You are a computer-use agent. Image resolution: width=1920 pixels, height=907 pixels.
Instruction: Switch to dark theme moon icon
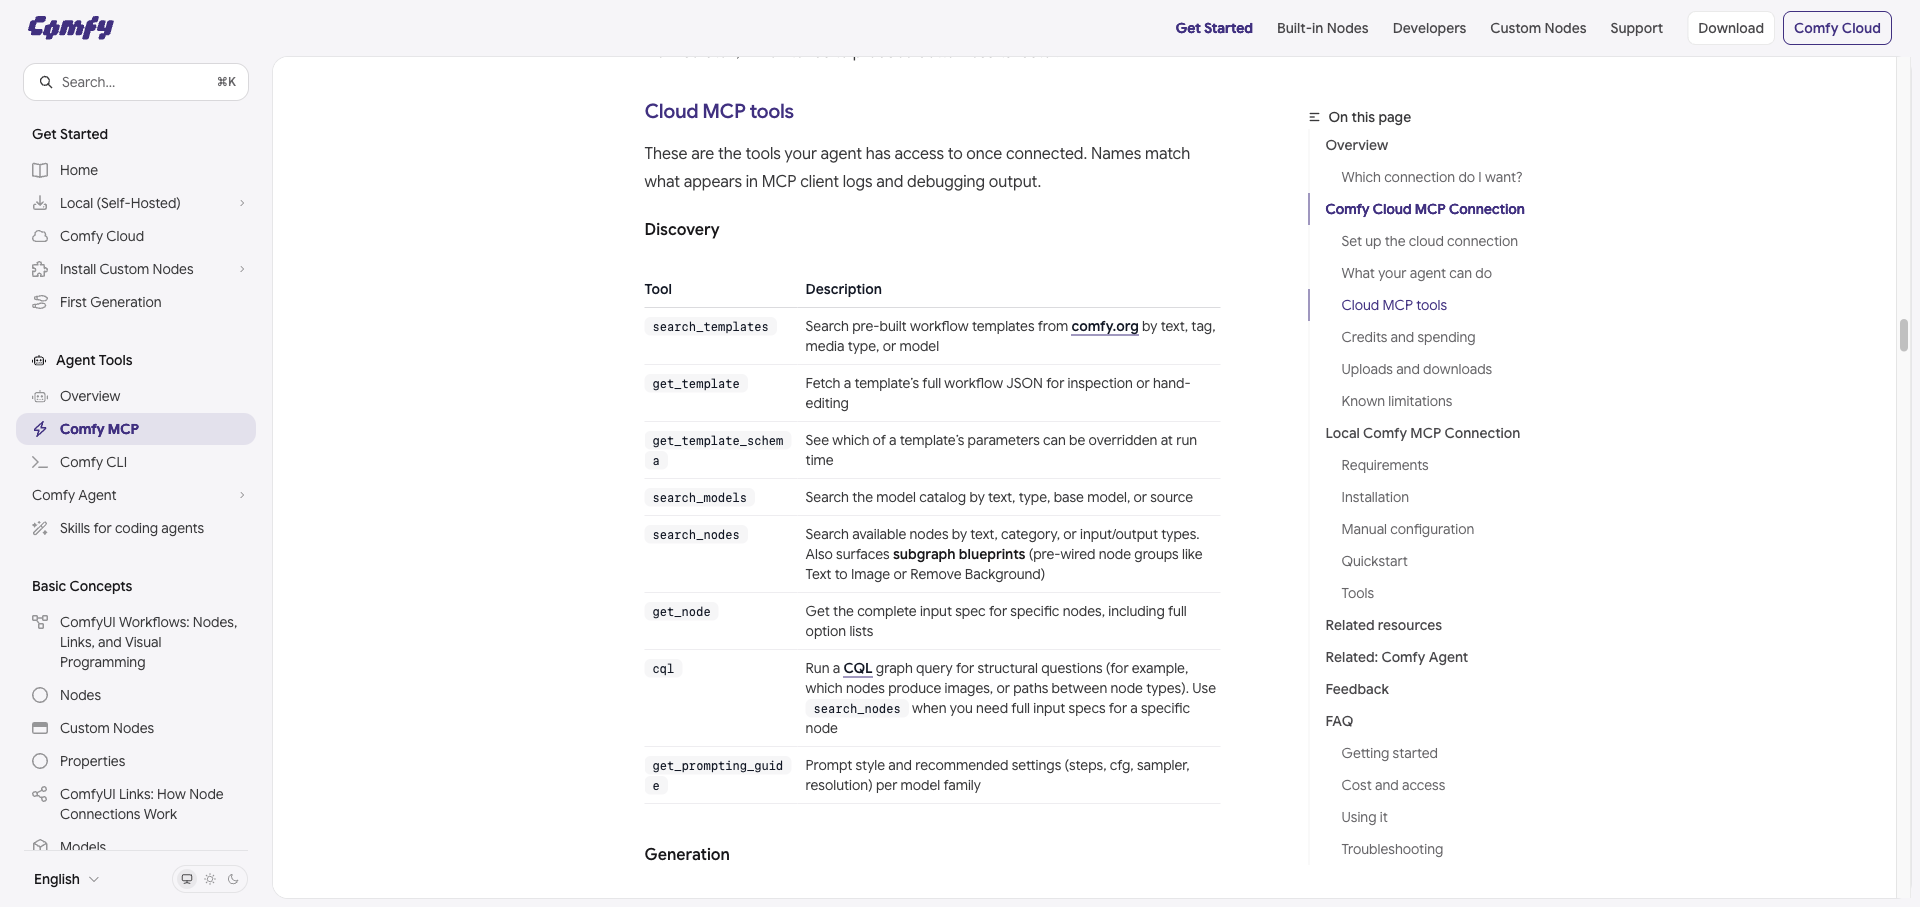(233, 879)
